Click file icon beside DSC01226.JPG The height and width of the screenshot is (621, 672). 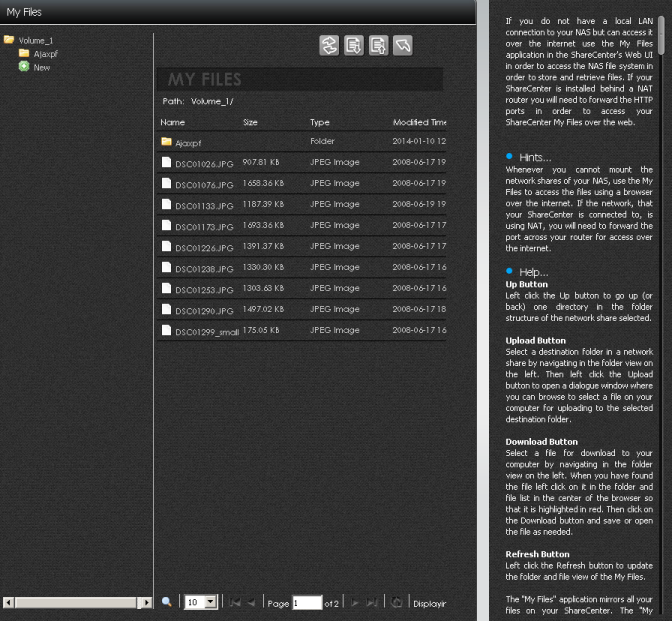[166, 246]
